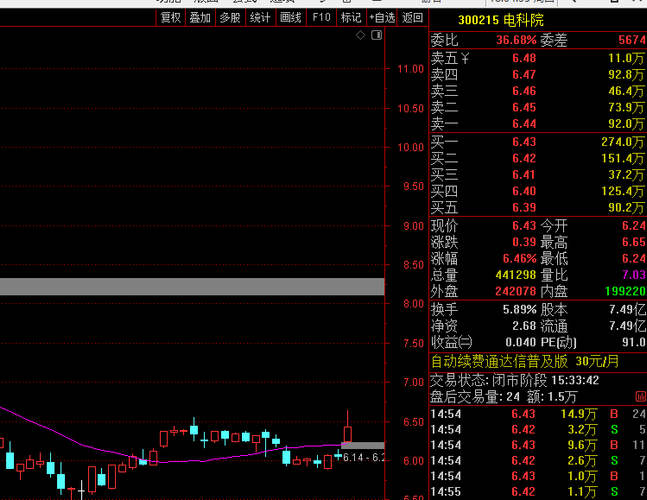Toggle the side panel icon above chart
647x500 pixels.
click(376, 35)
